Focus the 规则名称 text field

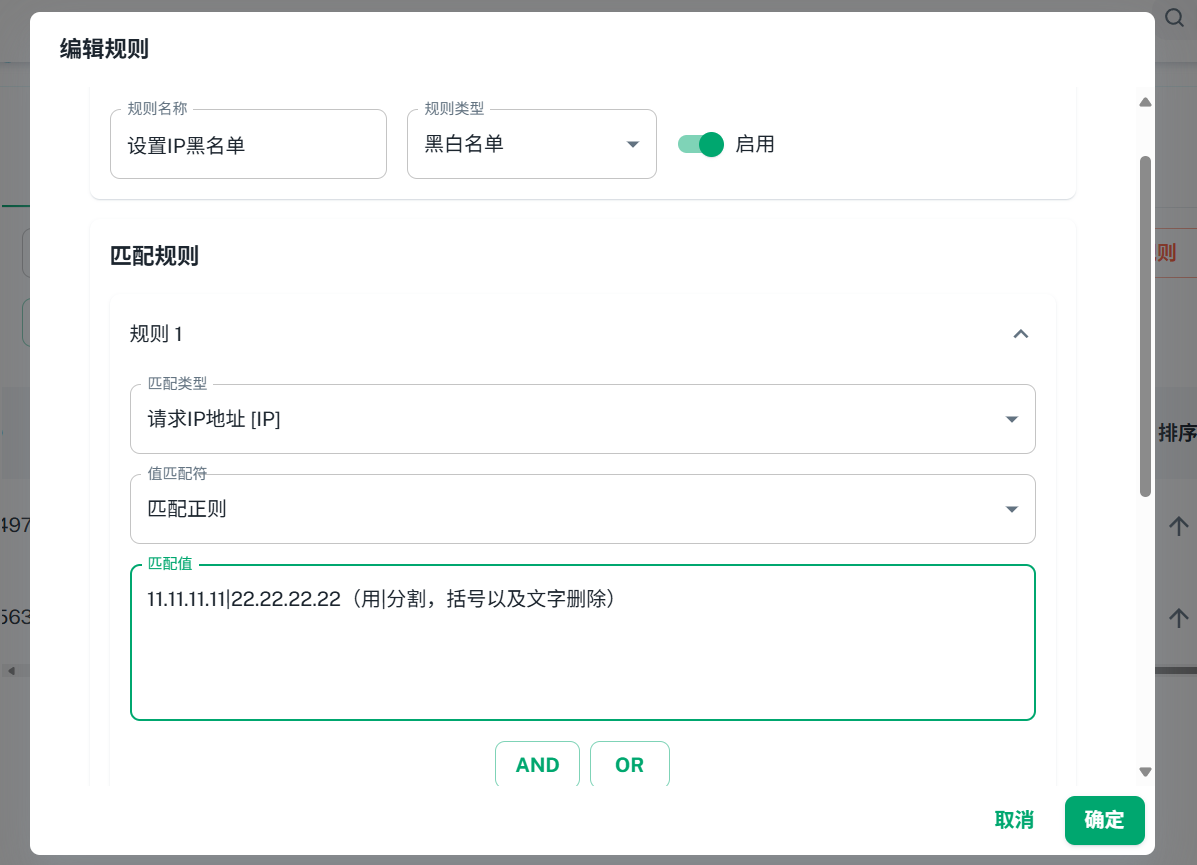[248, 146]
